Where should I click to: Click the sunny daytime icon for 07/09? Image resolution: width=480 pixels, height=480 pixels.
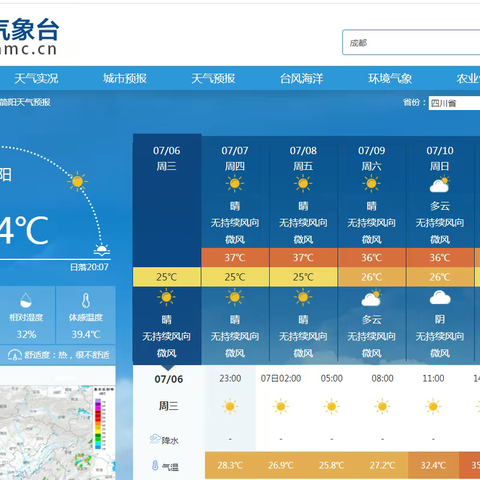pyautogui.click(x=371, y=184)
